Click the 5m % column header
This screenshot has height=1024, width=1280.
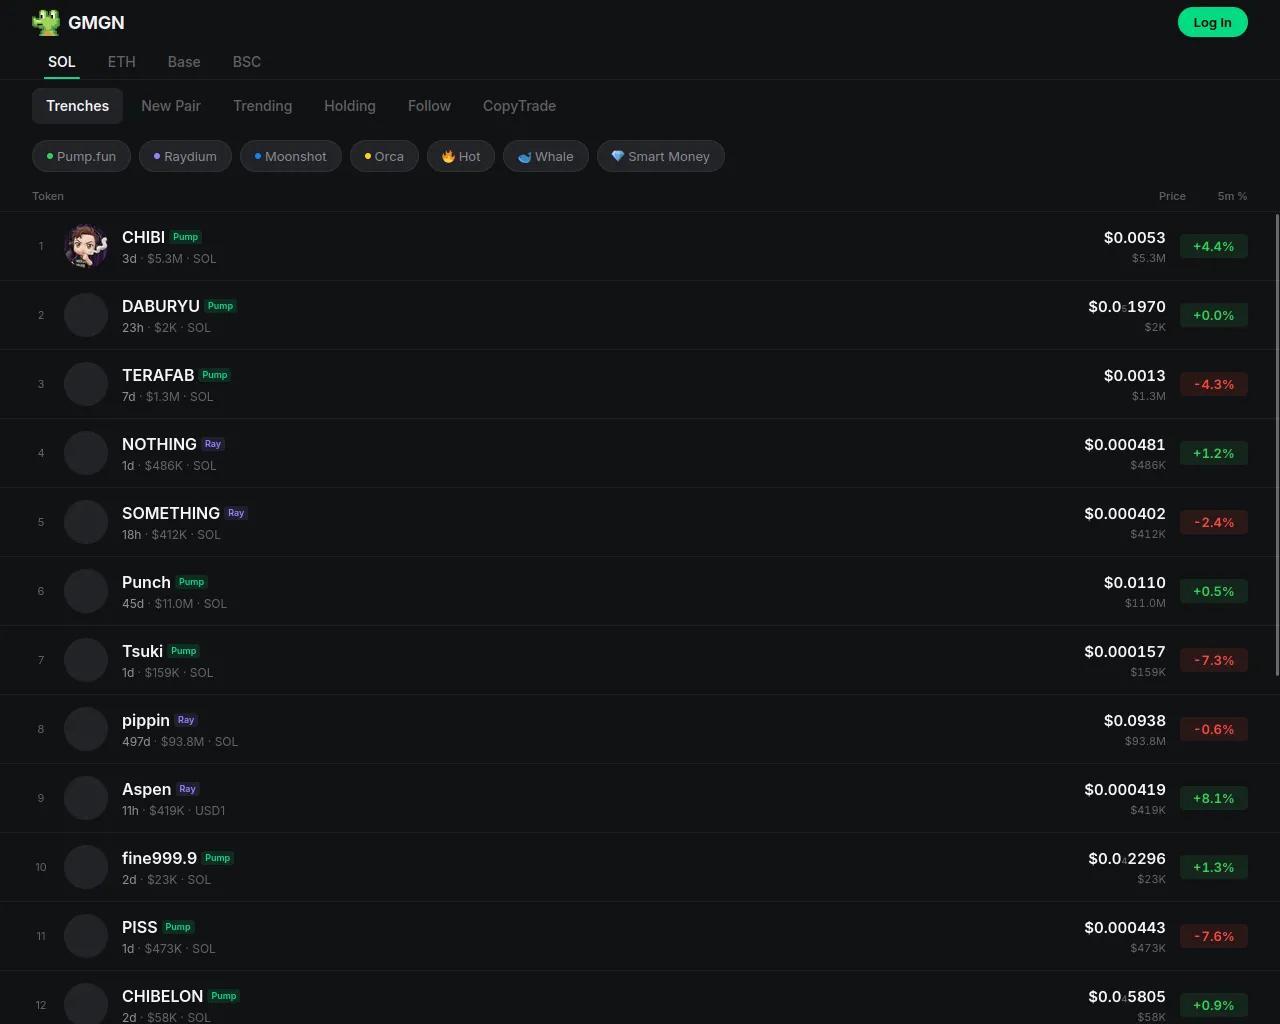1232,196
